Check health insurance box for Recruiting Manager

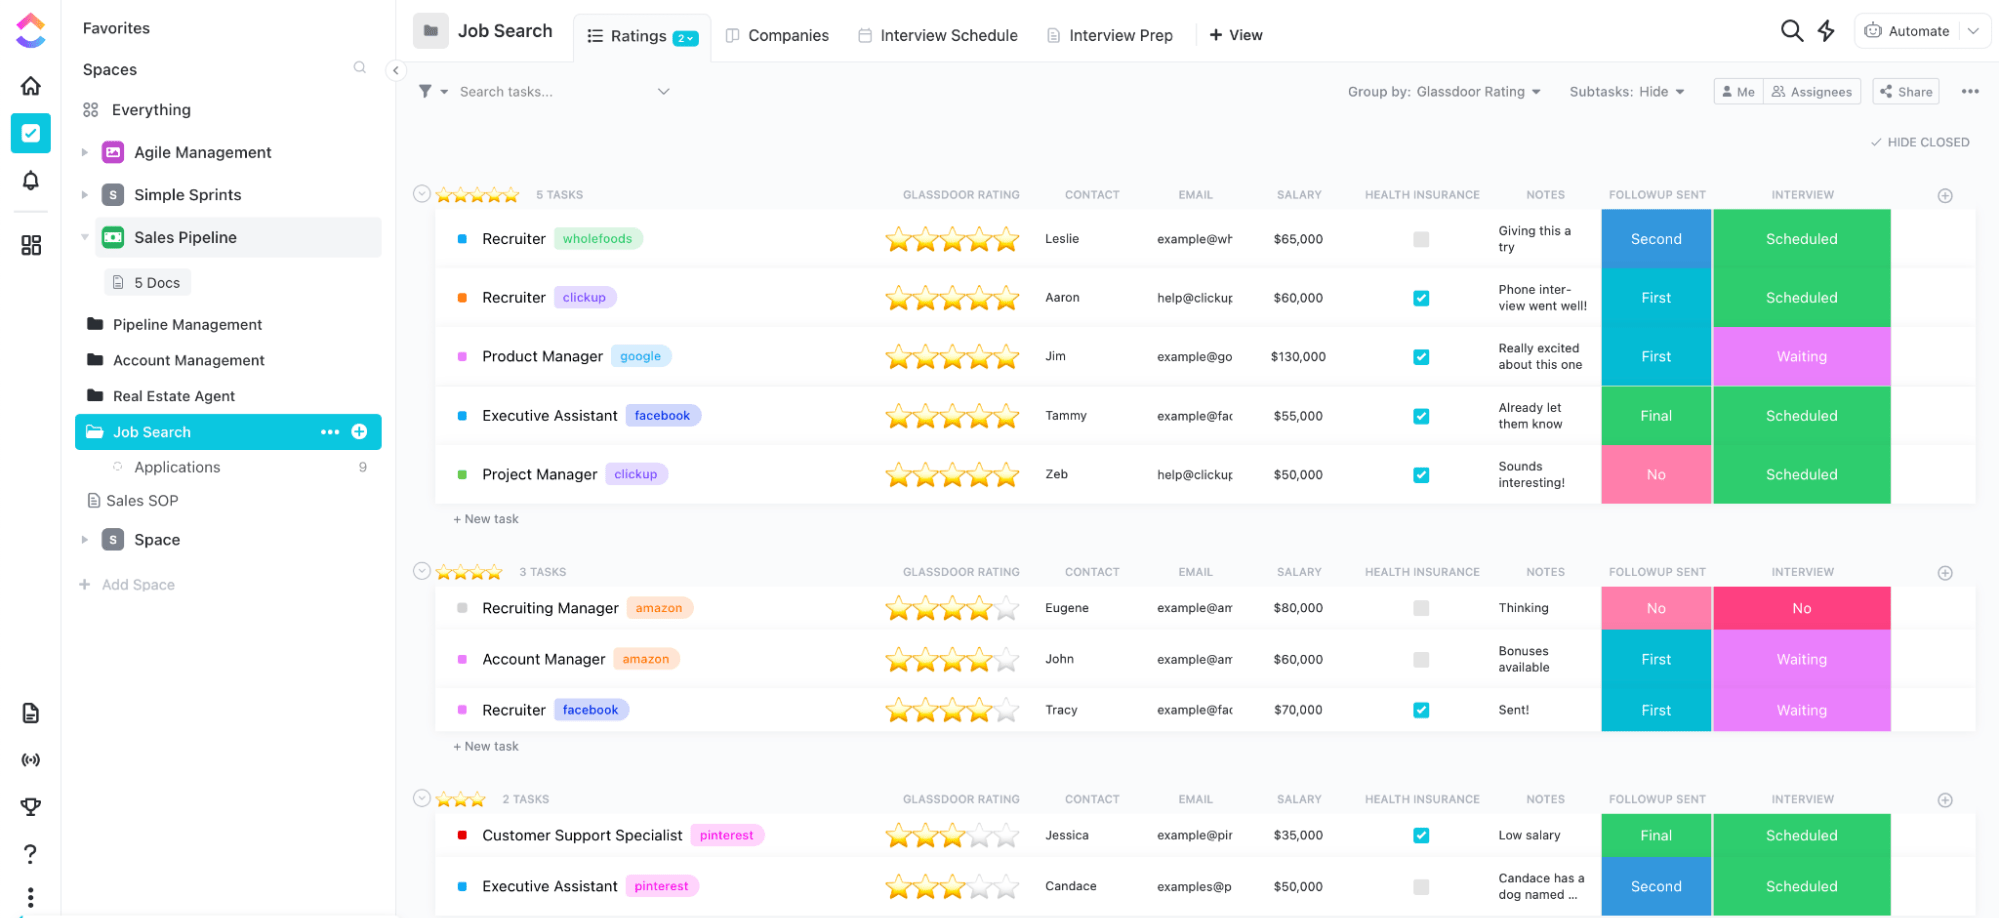(x=1421, y=608)
